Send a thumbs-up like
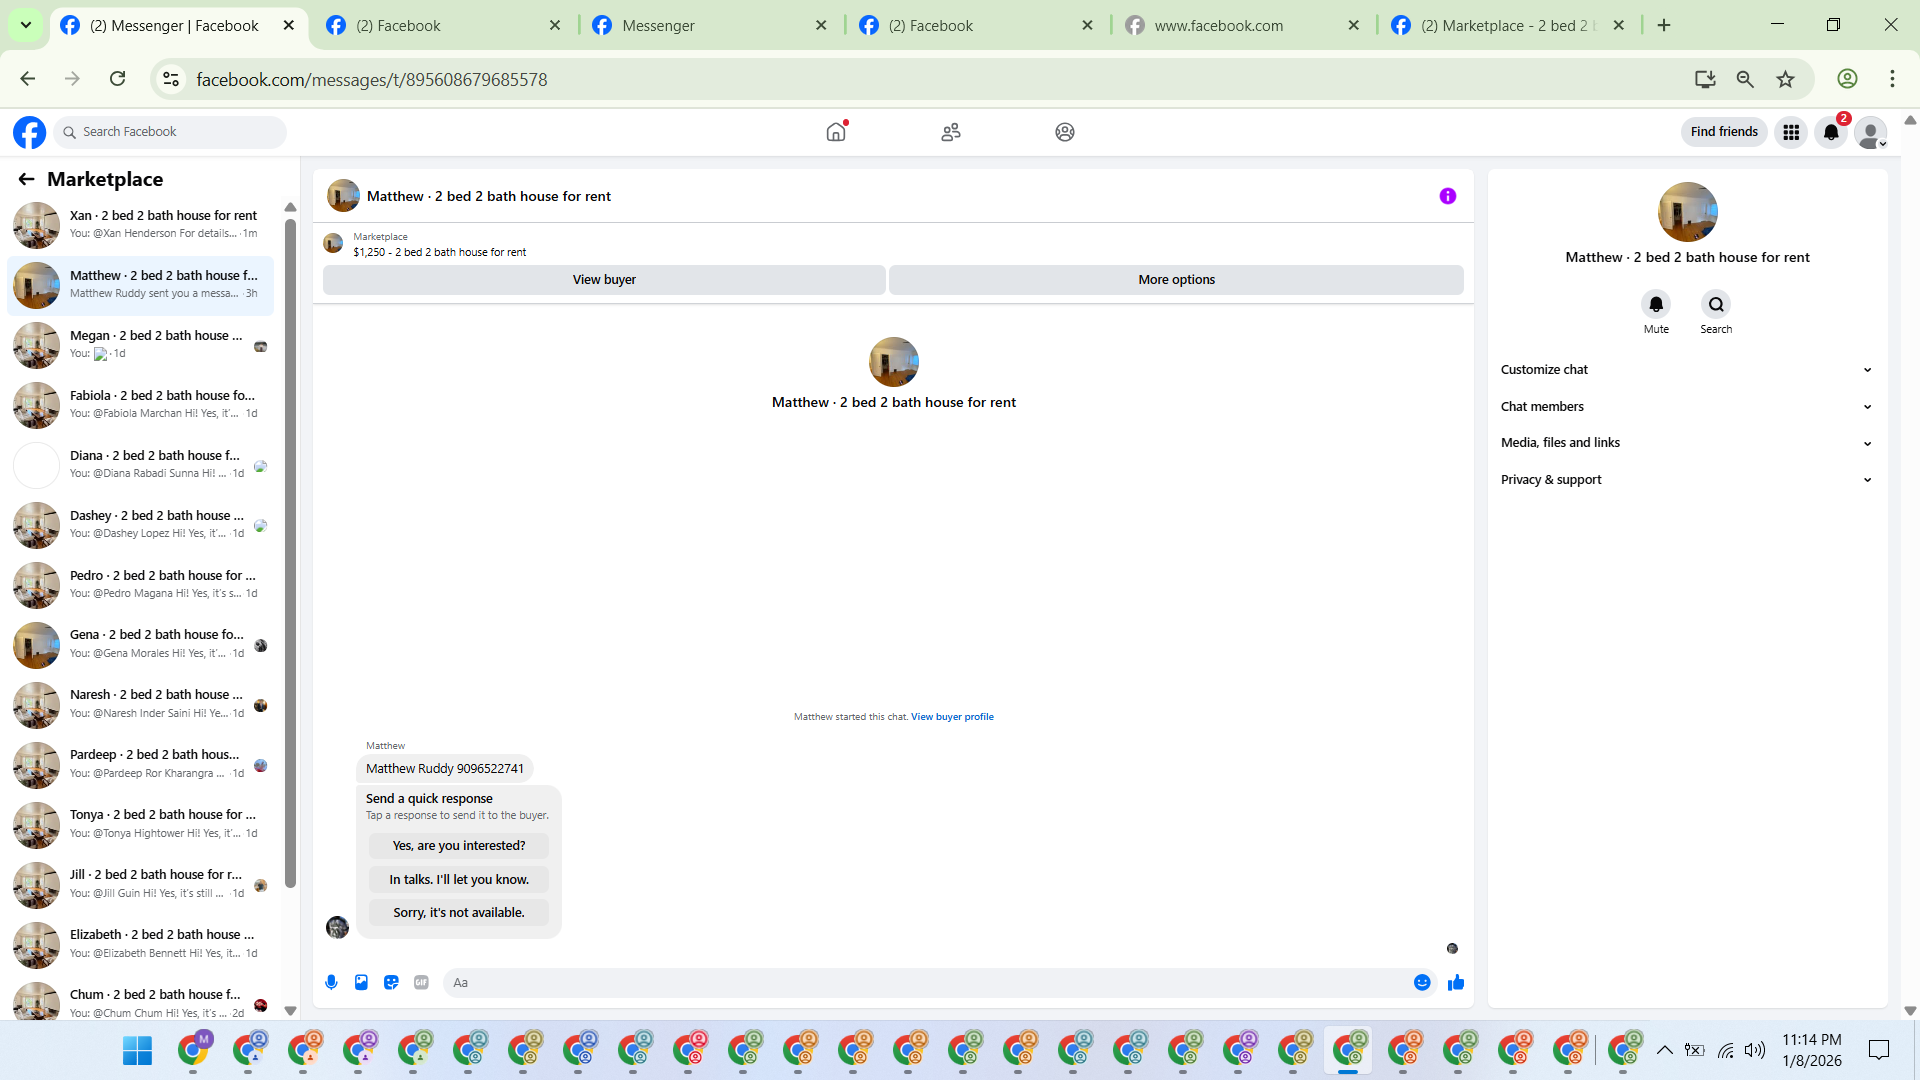Viewport: 1920px width, 1080px height. coord(1456,983)
